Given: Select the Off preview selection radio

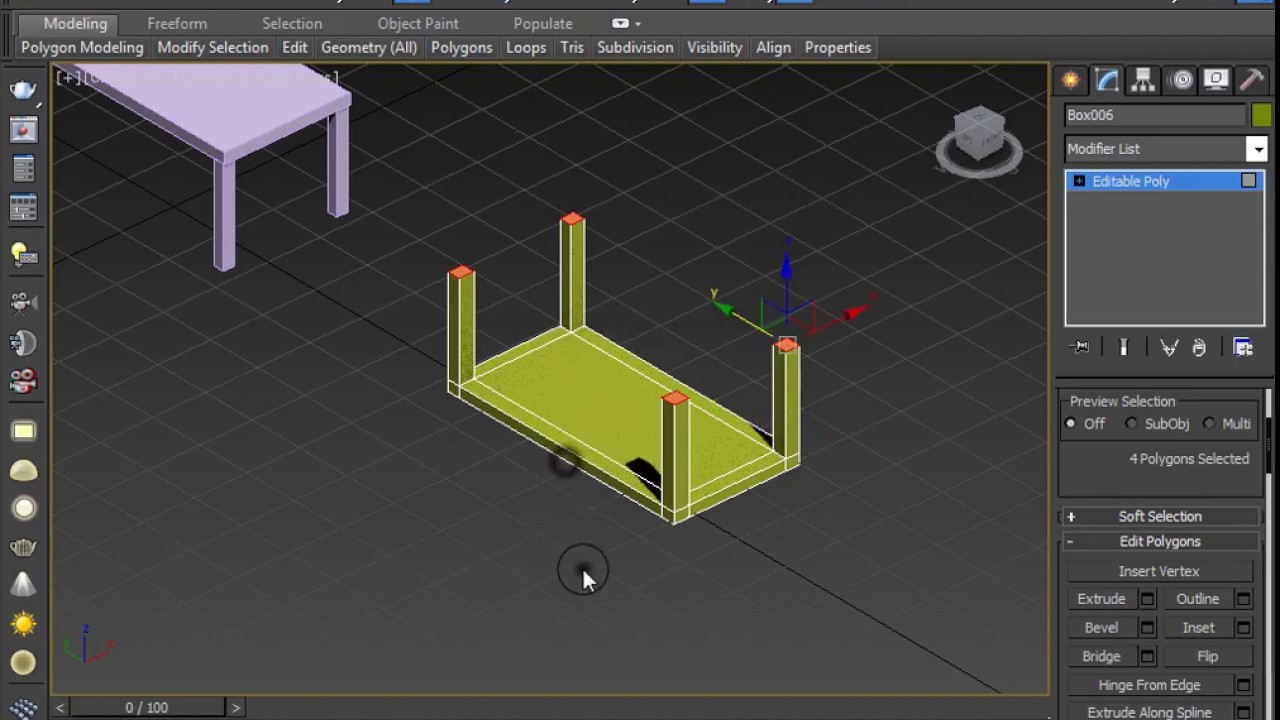Looking at the screenshot, I should [x=1071, y=424].
